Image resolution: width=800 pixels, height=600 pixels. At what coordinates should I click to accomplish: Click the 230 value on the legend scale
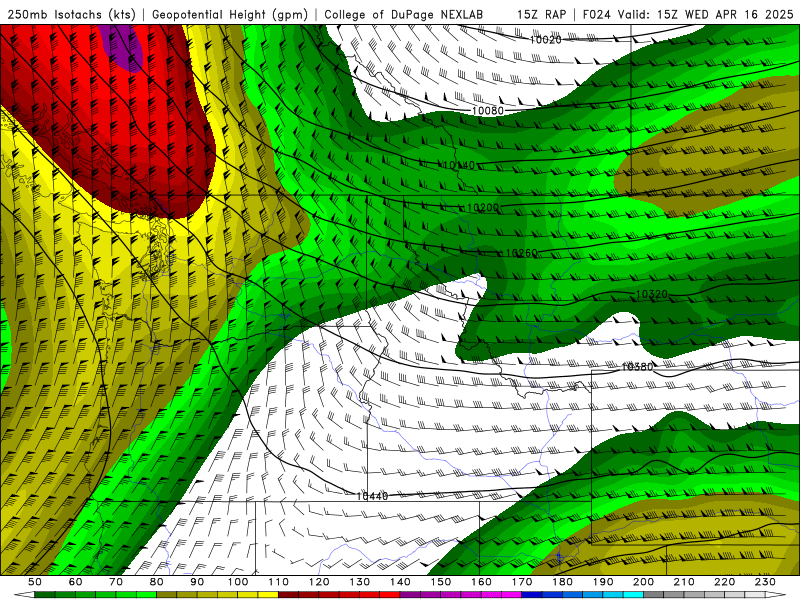(x=765, y=582)
